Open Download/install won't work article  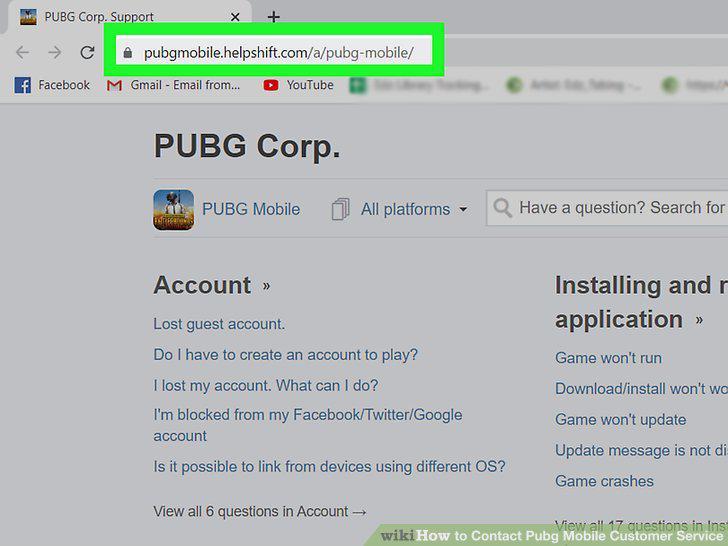click(641, 389)
